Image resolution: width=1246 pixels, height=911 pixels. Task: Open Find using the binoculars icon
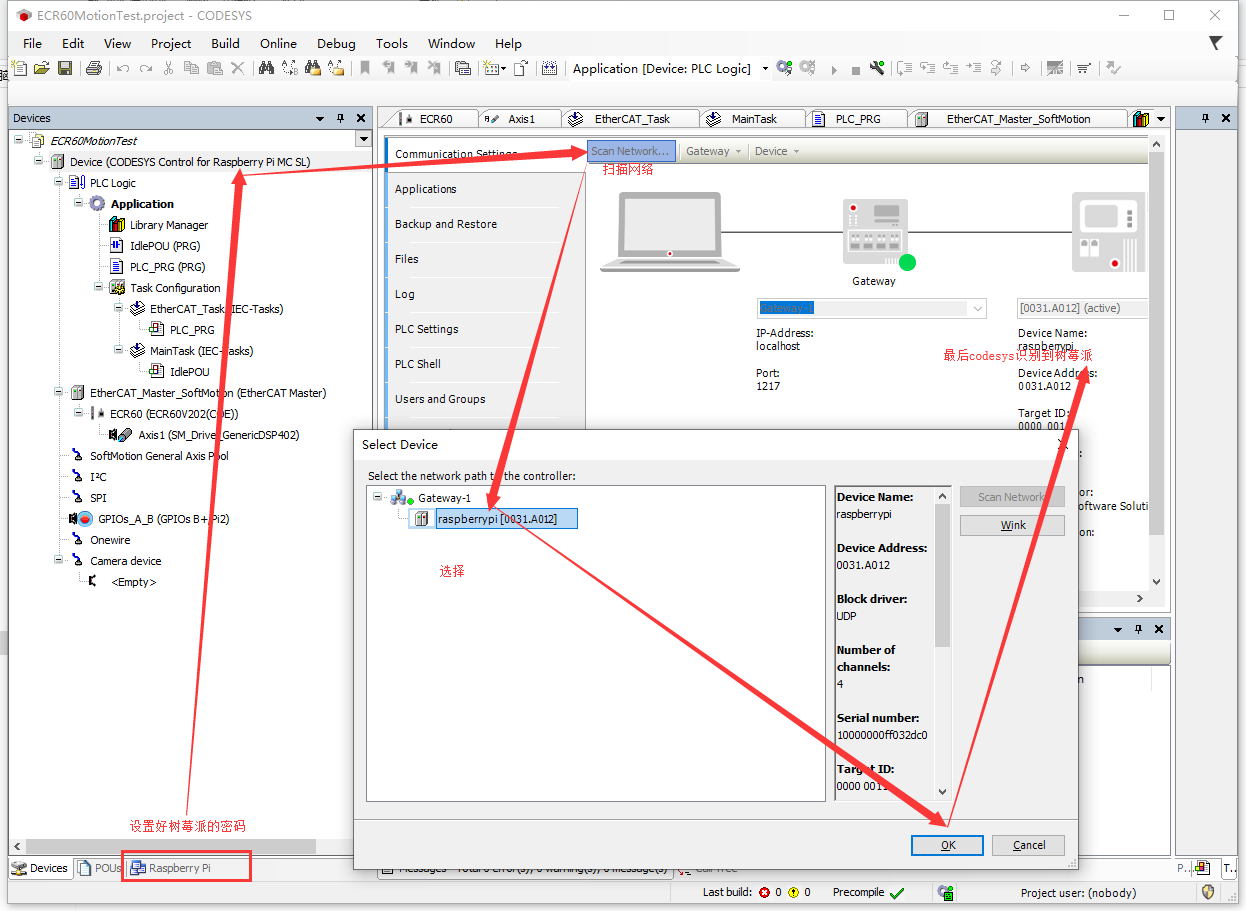point(266,68)
